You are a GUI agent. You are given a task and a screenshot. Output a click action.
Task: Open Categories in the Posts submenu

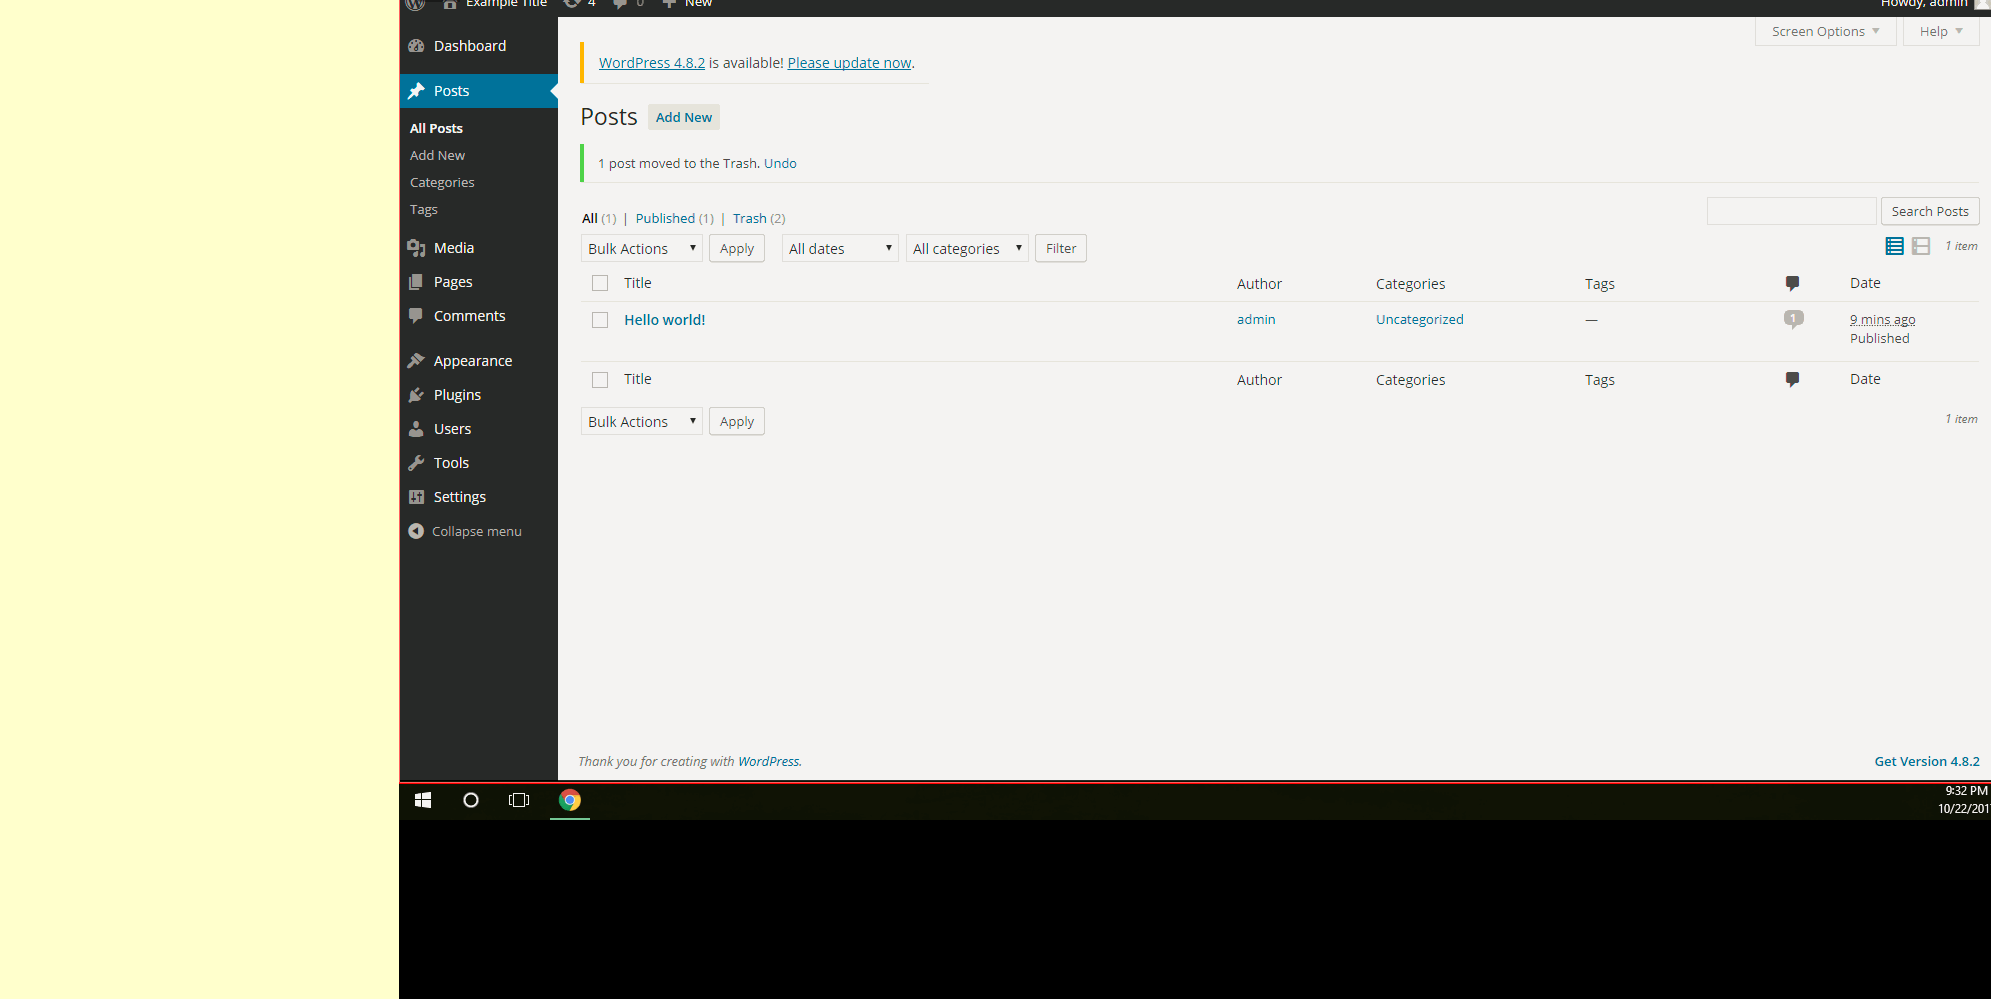(x=442, y=182)
